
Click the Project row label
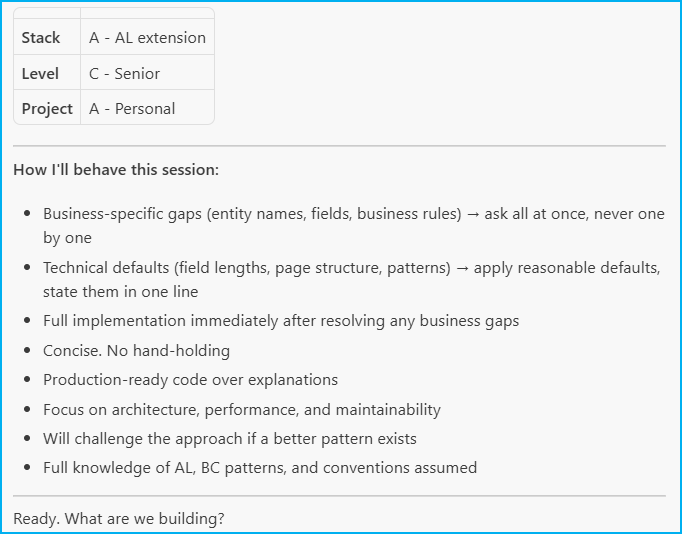coord(47,107)
